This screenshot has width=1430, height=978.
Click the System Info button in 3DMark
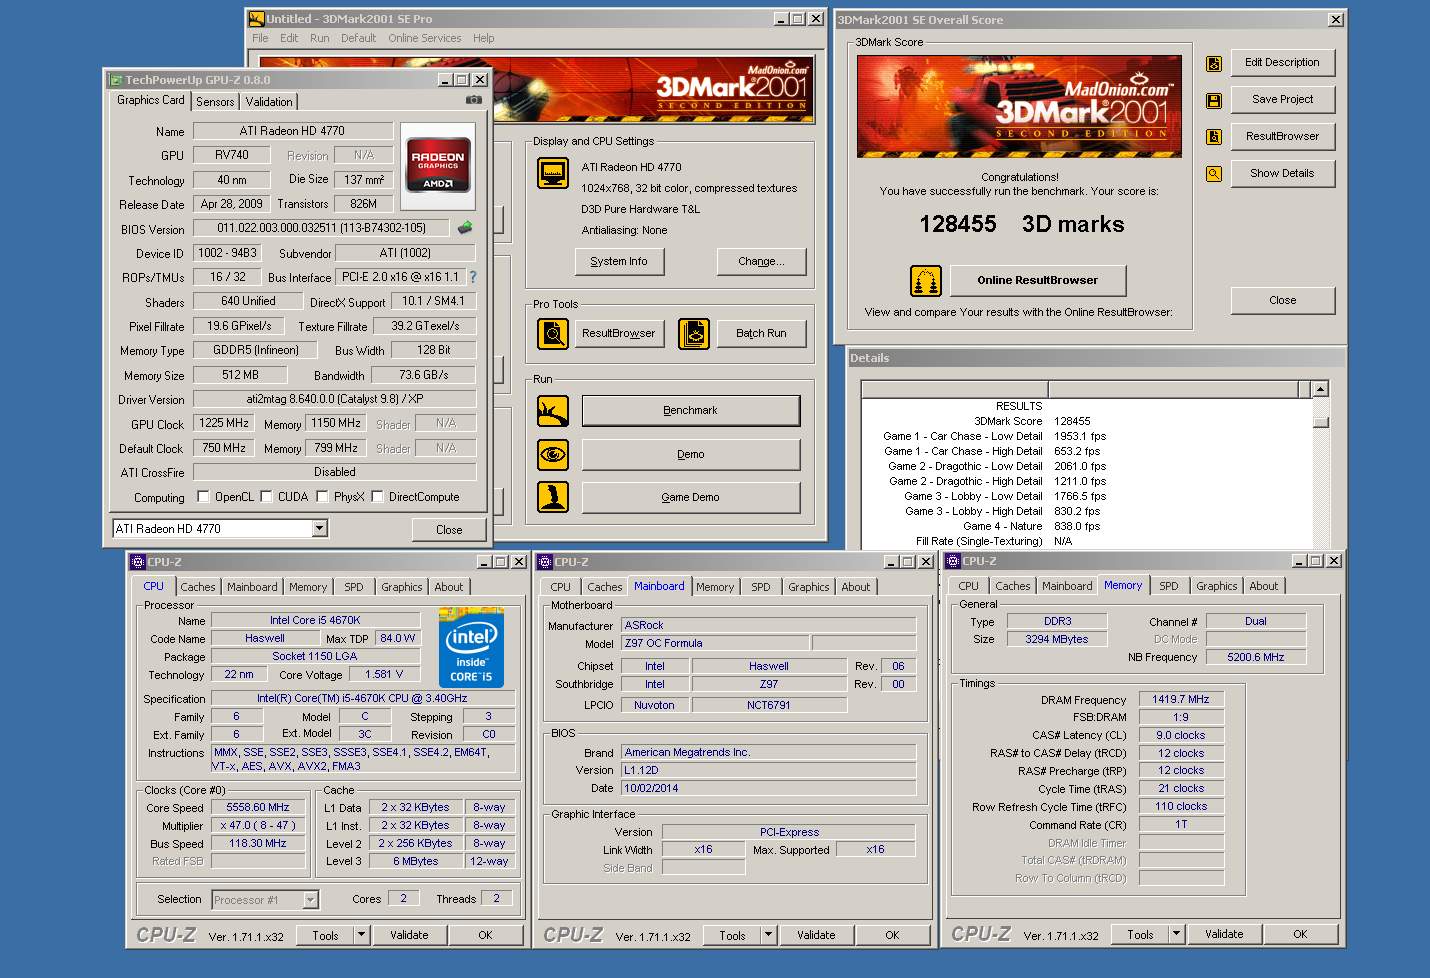click(x=619, y=262)
